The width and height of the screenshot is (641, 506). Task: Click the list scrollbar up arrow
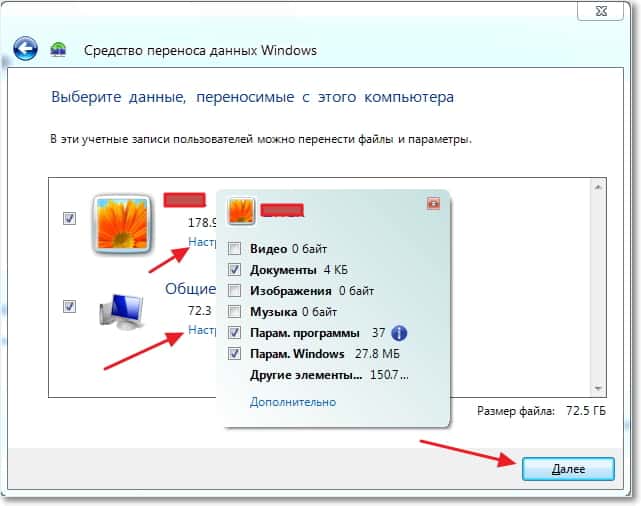pos(598,187)
